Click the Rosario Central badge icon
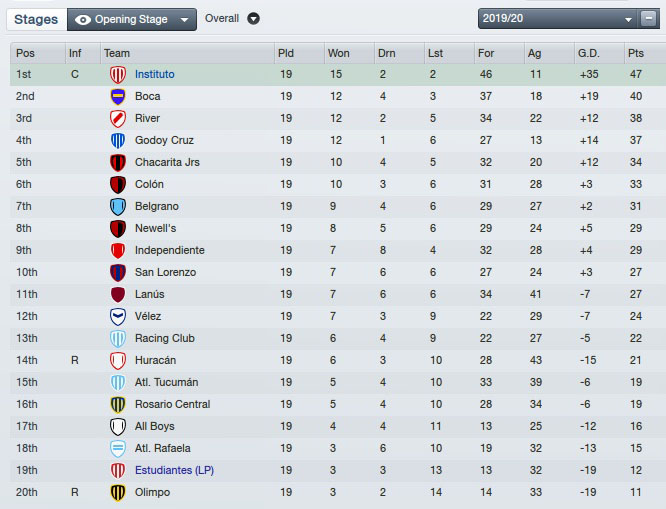The width and height of the screenshot is (666, 509). 117,405
